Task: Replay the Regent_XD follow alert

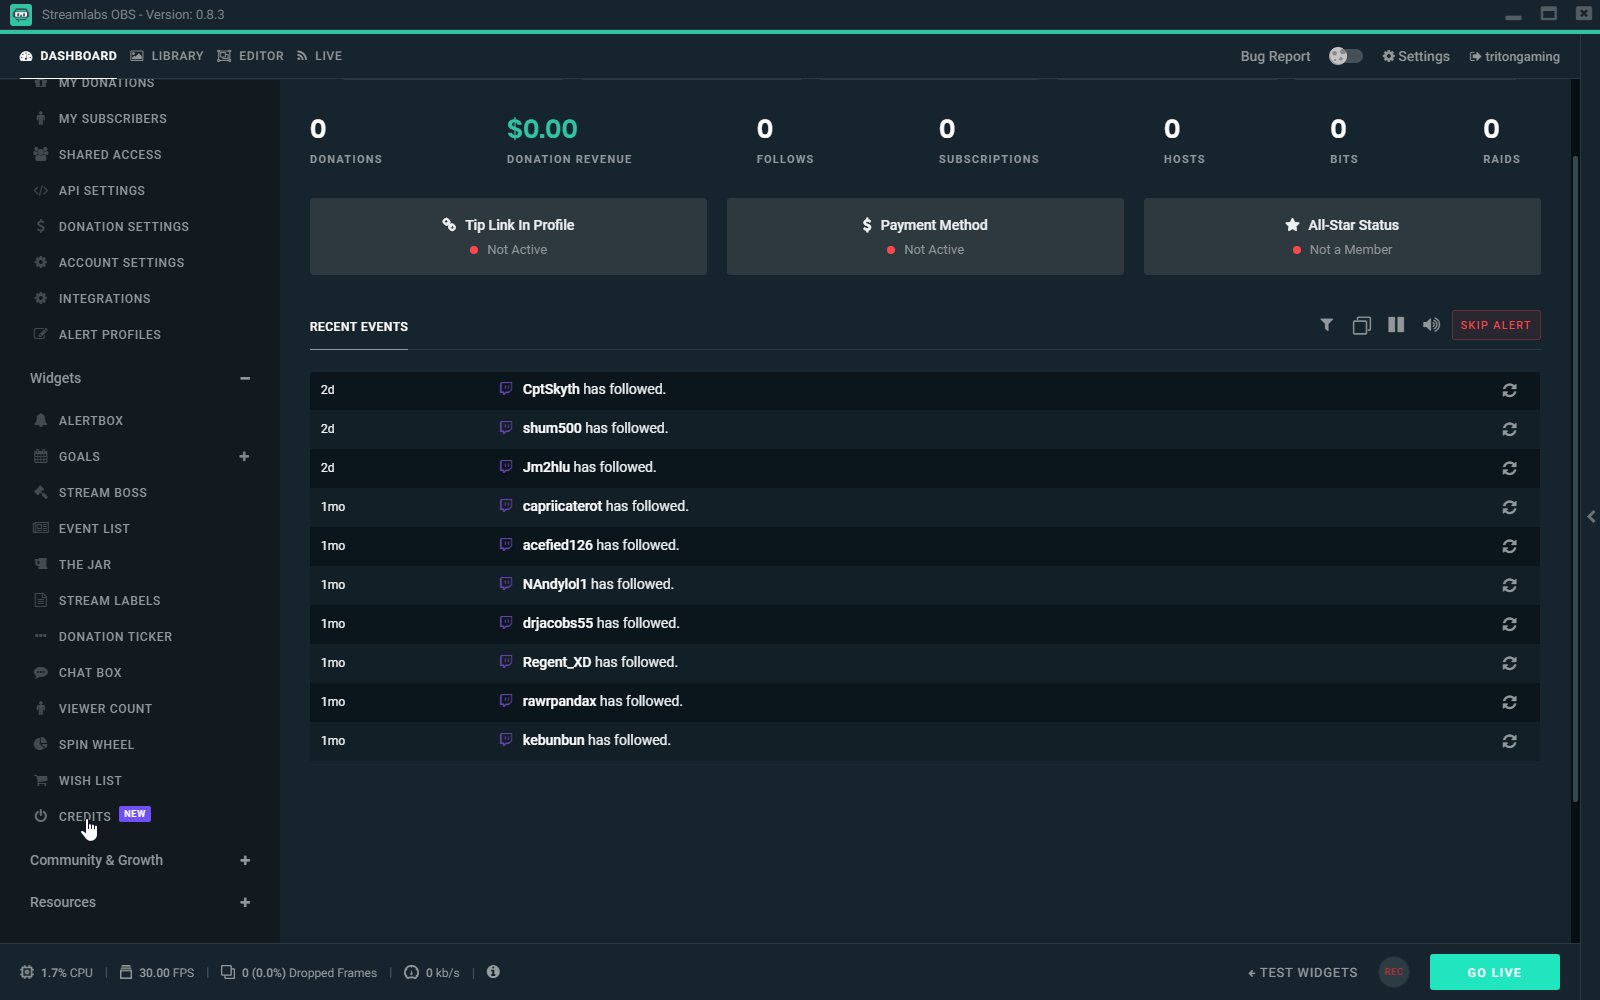Action: pos(1509,663)
